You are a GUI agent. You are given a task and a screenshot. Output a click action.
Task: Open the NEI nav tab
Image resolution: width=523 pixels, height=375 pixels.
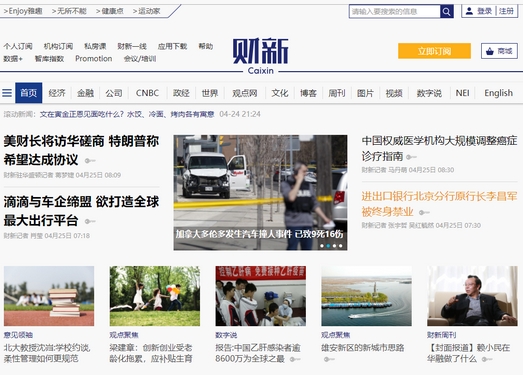[463, 93]
